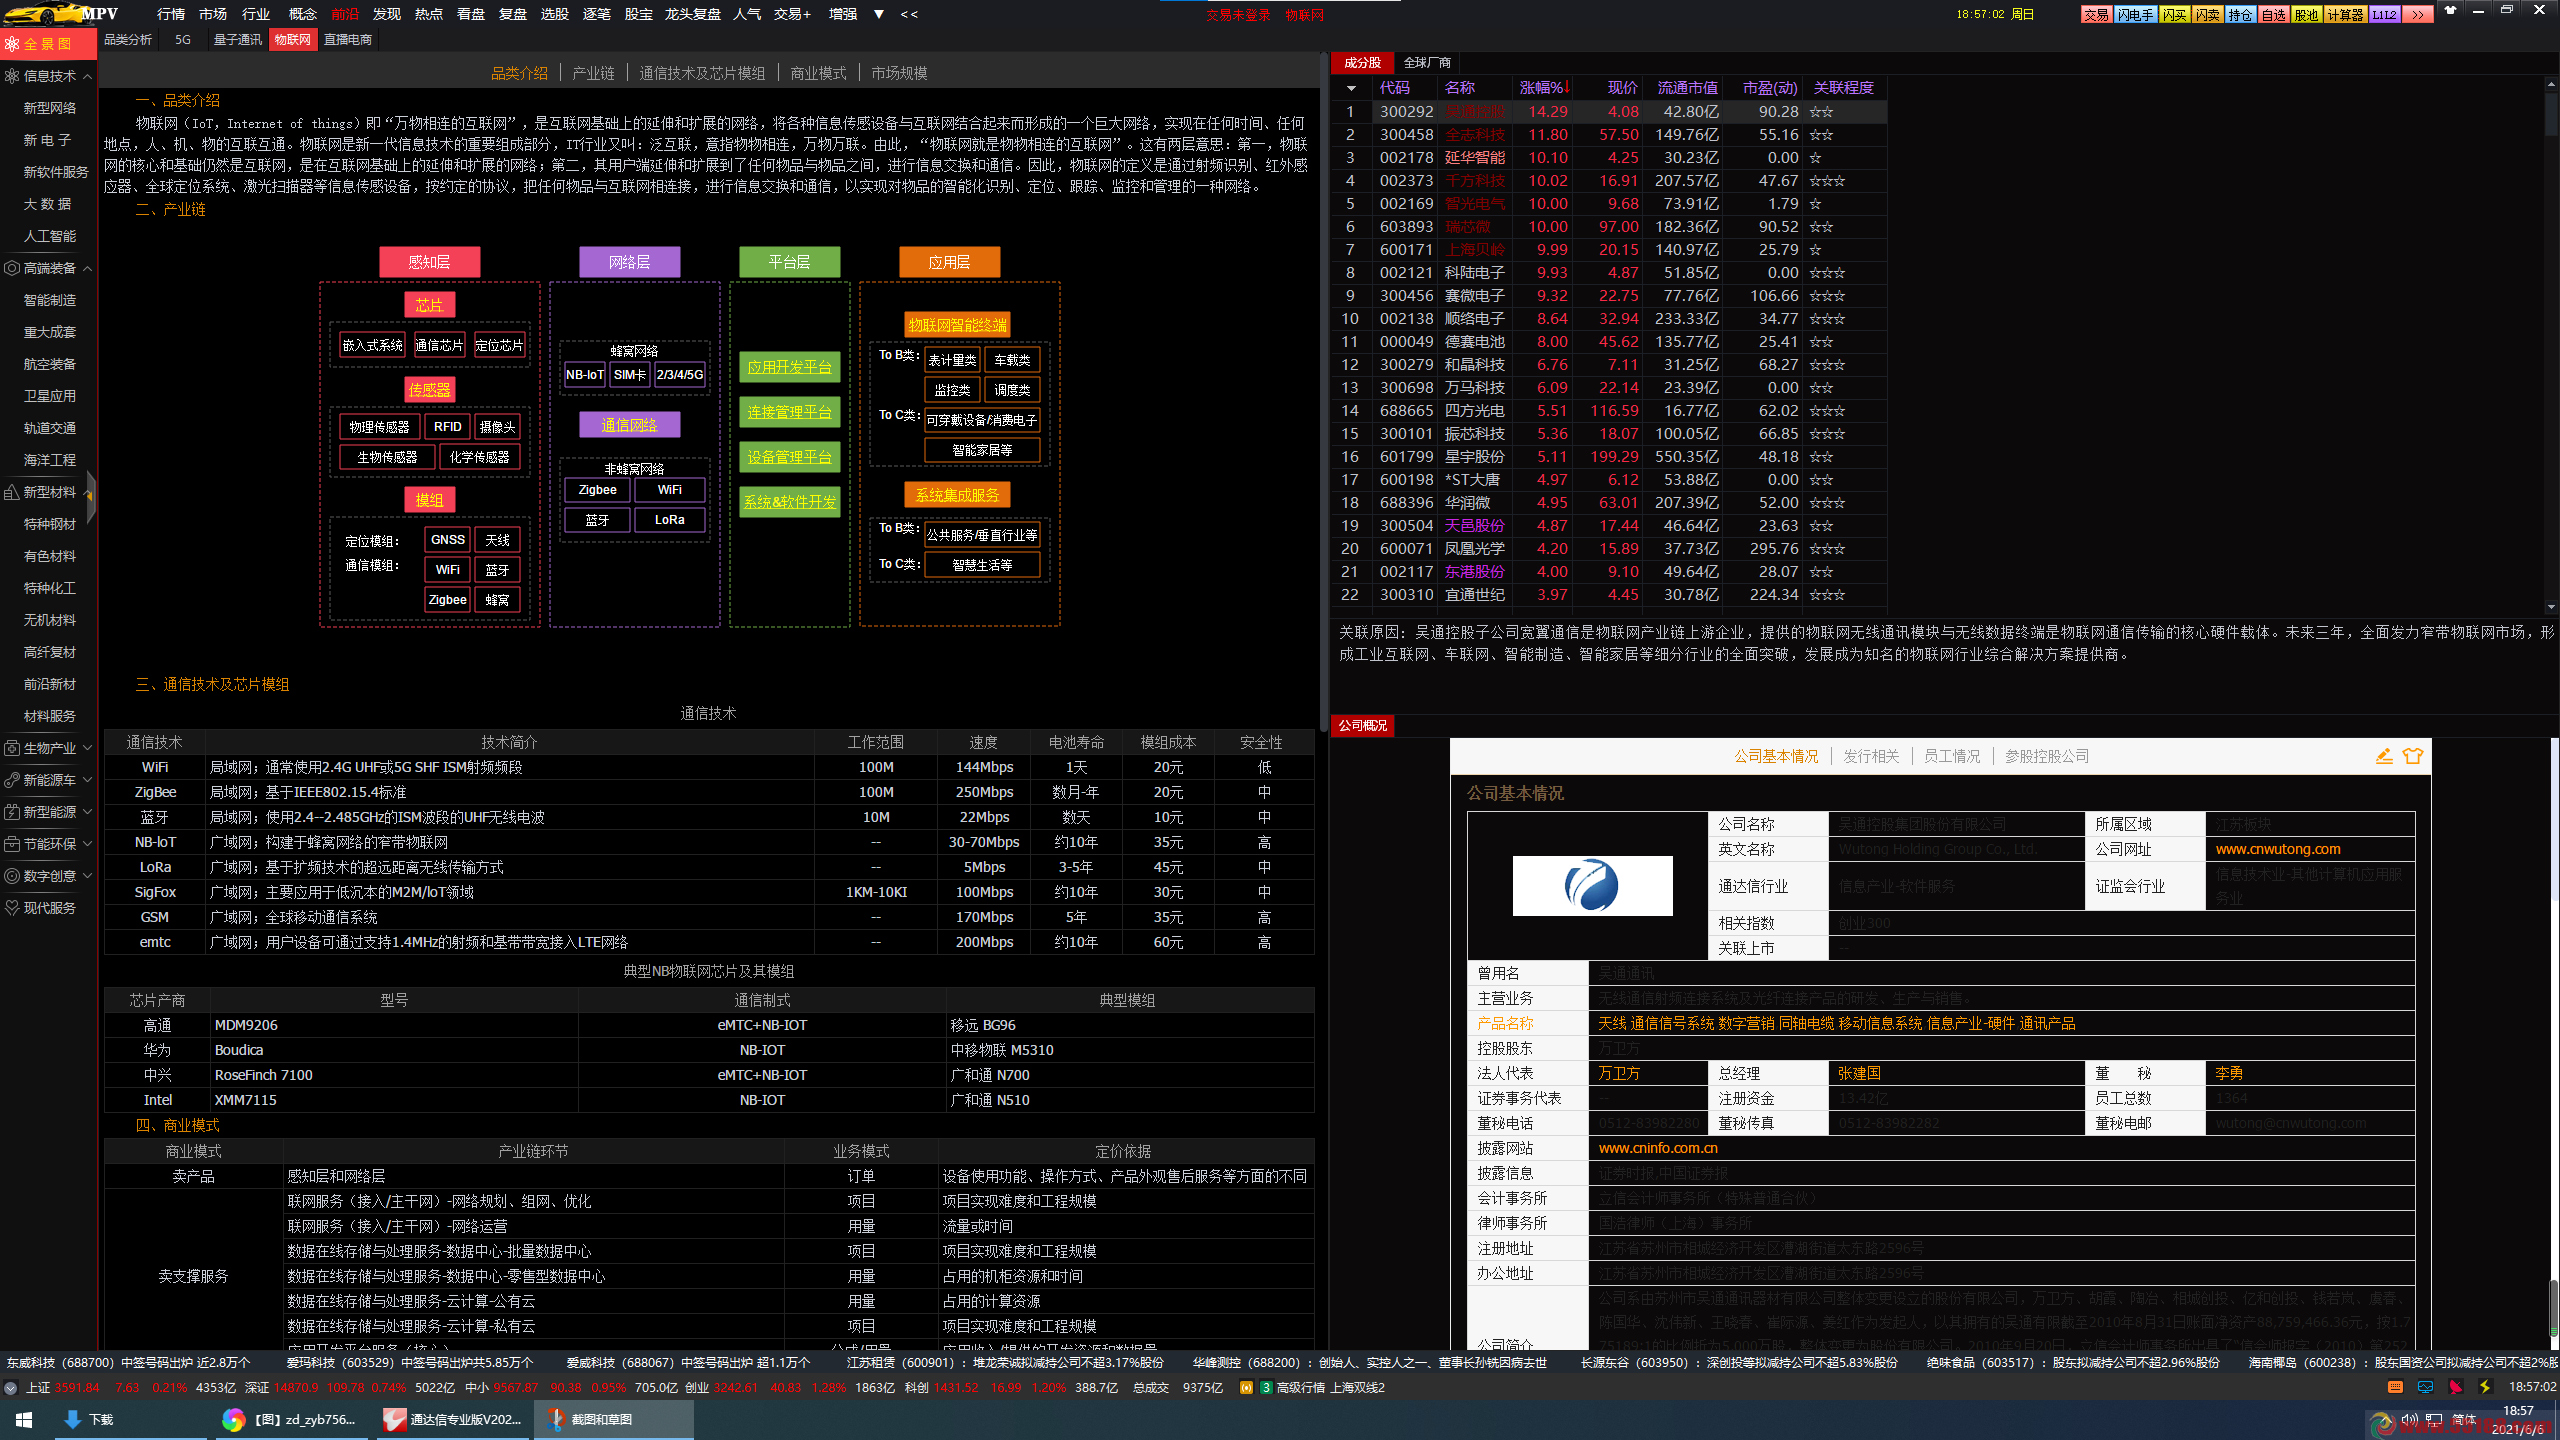This screenshot has height=1440, width=2560.
Task: Select stock row 688396 华润微
Action: [1609, 503]
